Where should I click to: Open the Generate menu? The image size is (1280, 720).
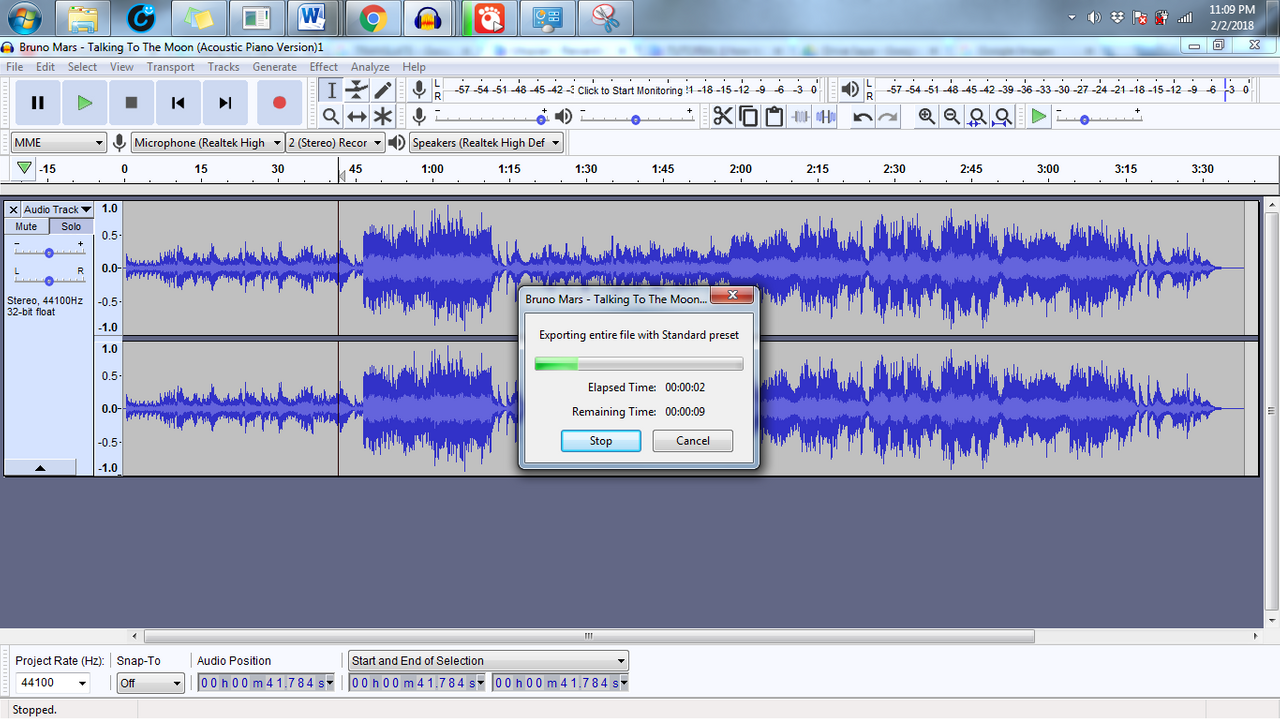pyautogui.click(x=274, y=67)
